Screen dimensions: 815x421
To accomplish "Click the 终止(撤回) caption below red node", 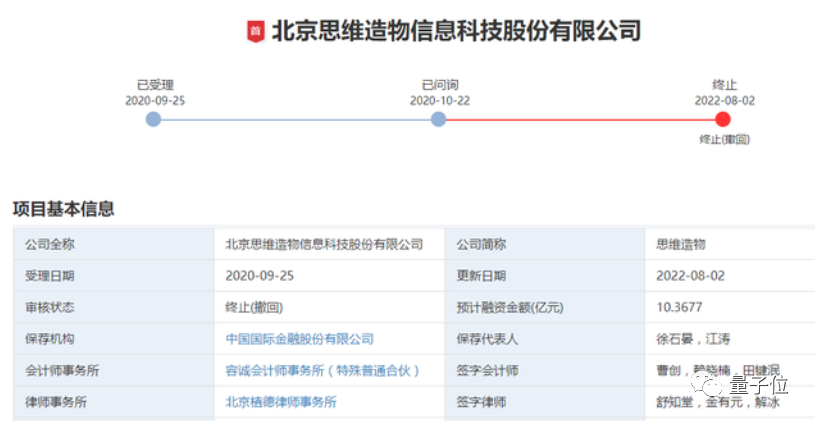I will pos(725,139).
